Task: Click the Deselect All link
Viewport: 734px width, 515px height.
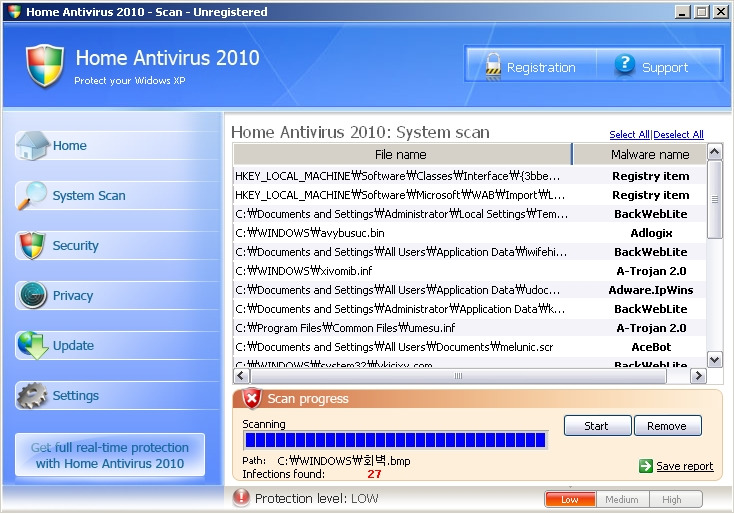Action: tap(678, 135)
